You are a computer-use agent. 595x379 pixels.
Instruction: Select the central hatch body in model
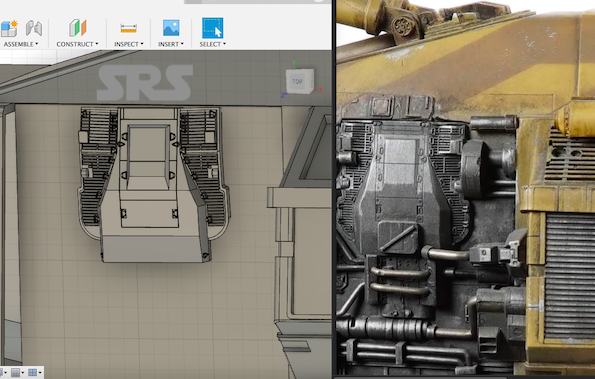(149, 186)
